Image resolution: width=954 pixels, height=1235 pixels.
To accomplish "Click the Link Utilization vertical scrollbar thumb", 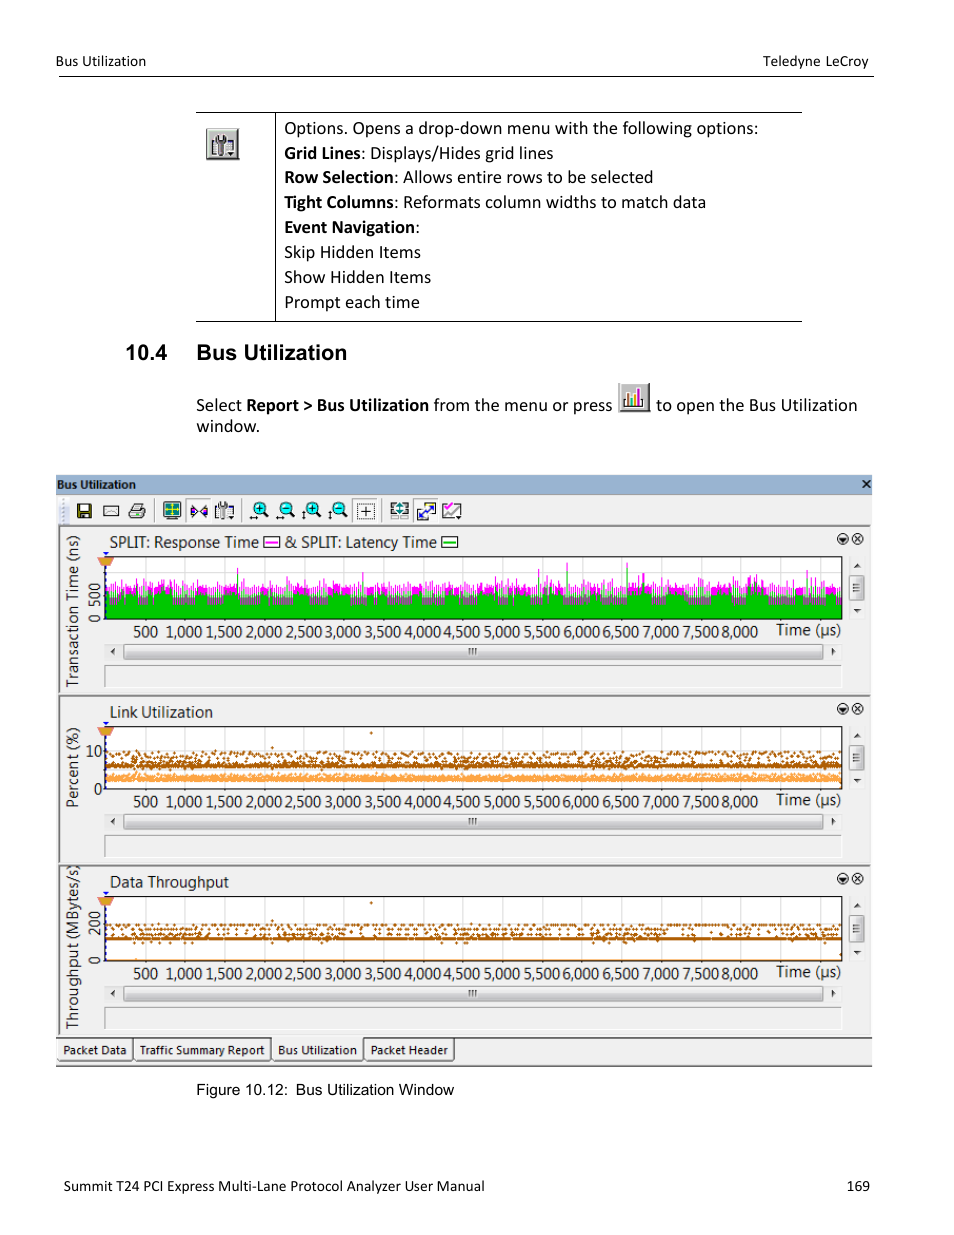I will click(x=857, y=758).
